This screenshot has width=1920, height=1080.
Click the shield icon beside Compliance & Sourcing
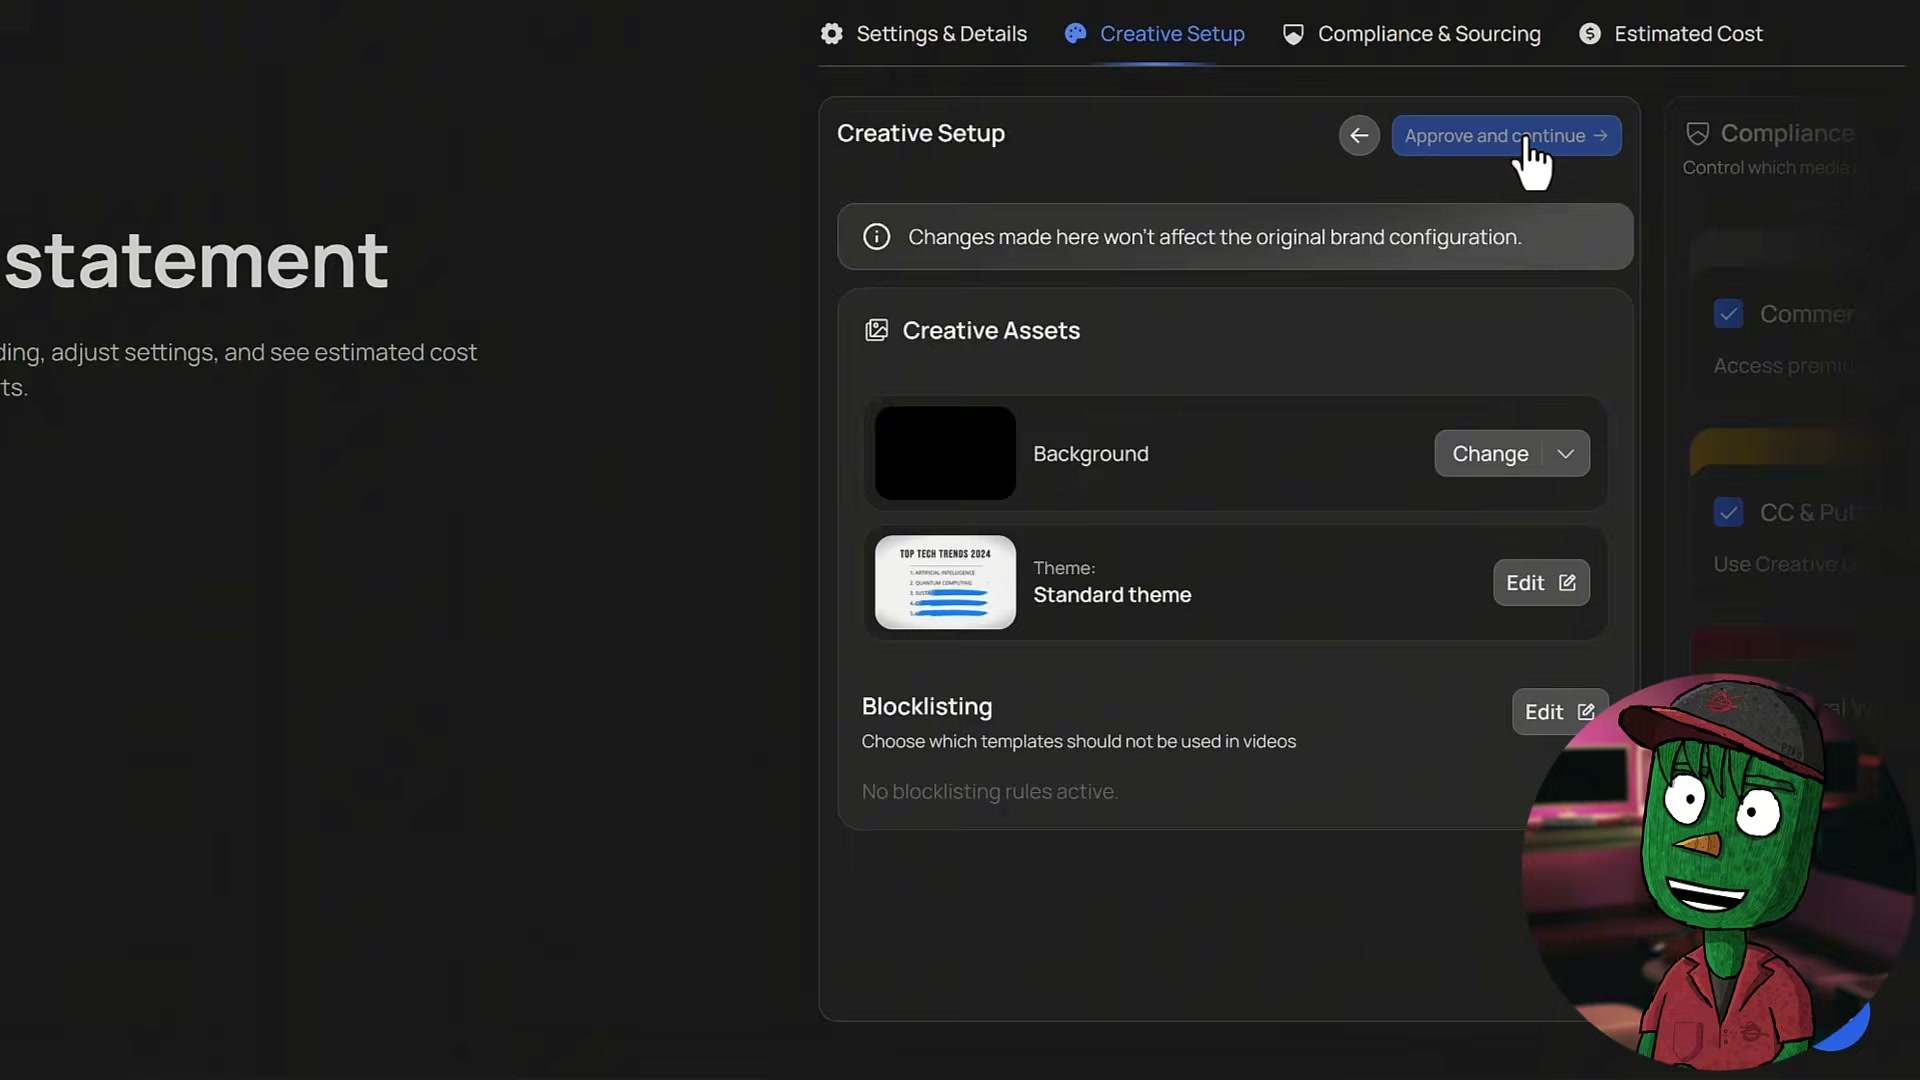pyautogui.click(x=1293, y=34)
